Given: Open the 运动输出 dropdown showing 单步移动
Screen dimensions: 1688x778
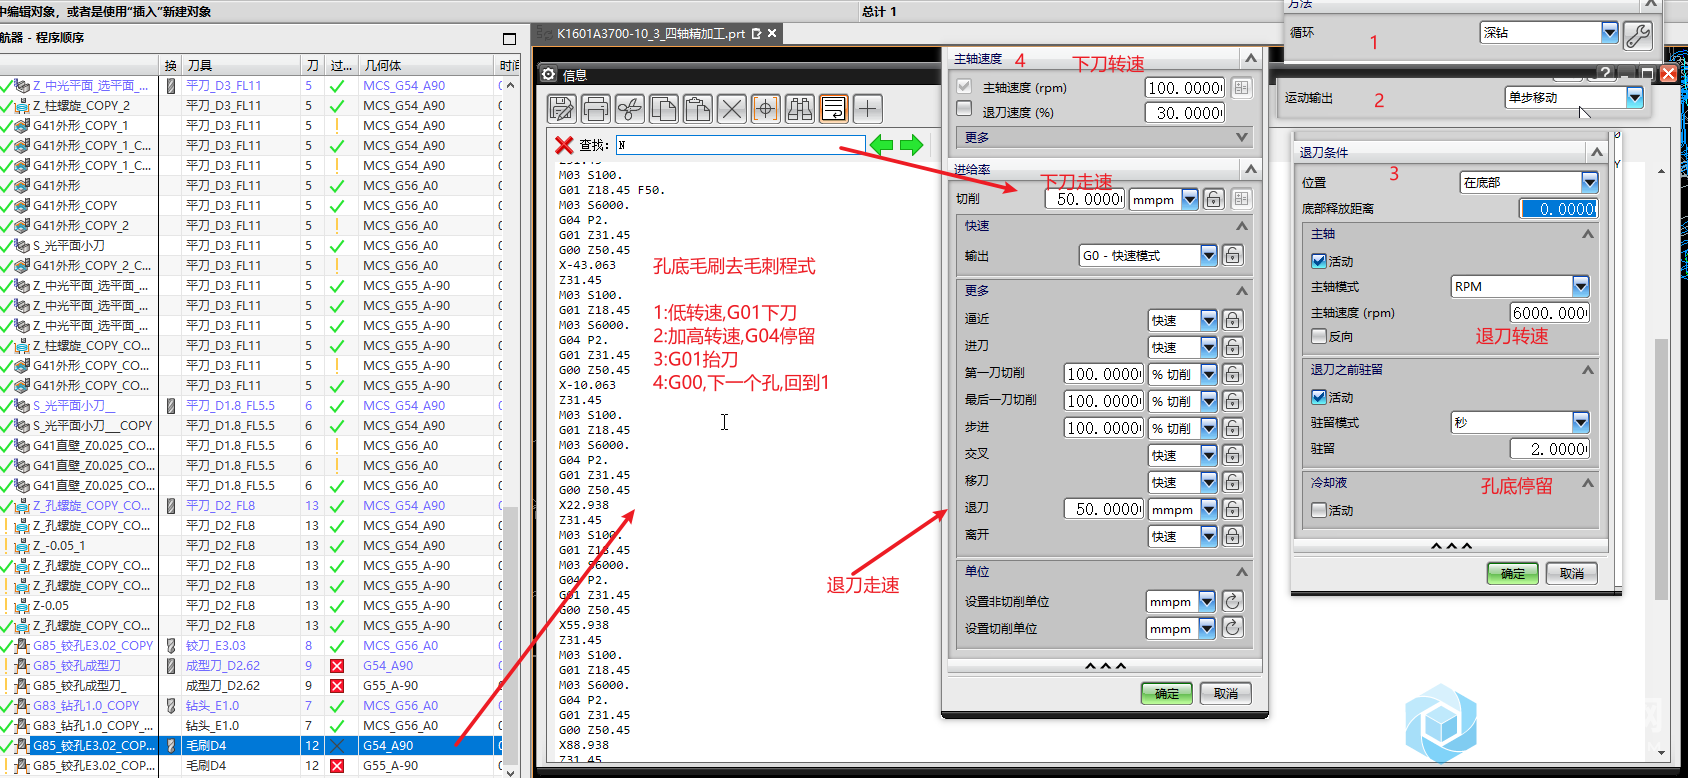Looking at the screenshot, I should pyautogui.click(x=1574, y=97).
